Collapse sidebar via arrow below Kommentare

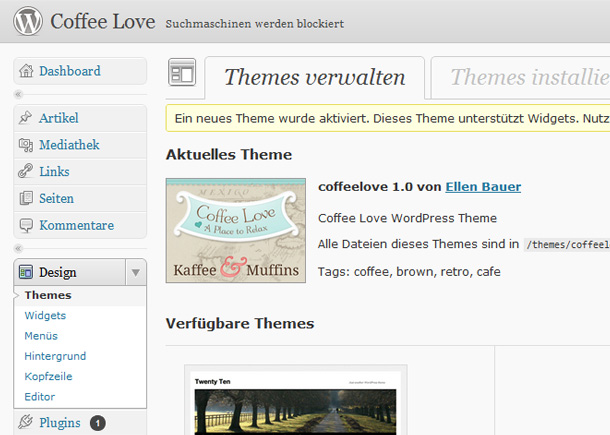point(18,248)
